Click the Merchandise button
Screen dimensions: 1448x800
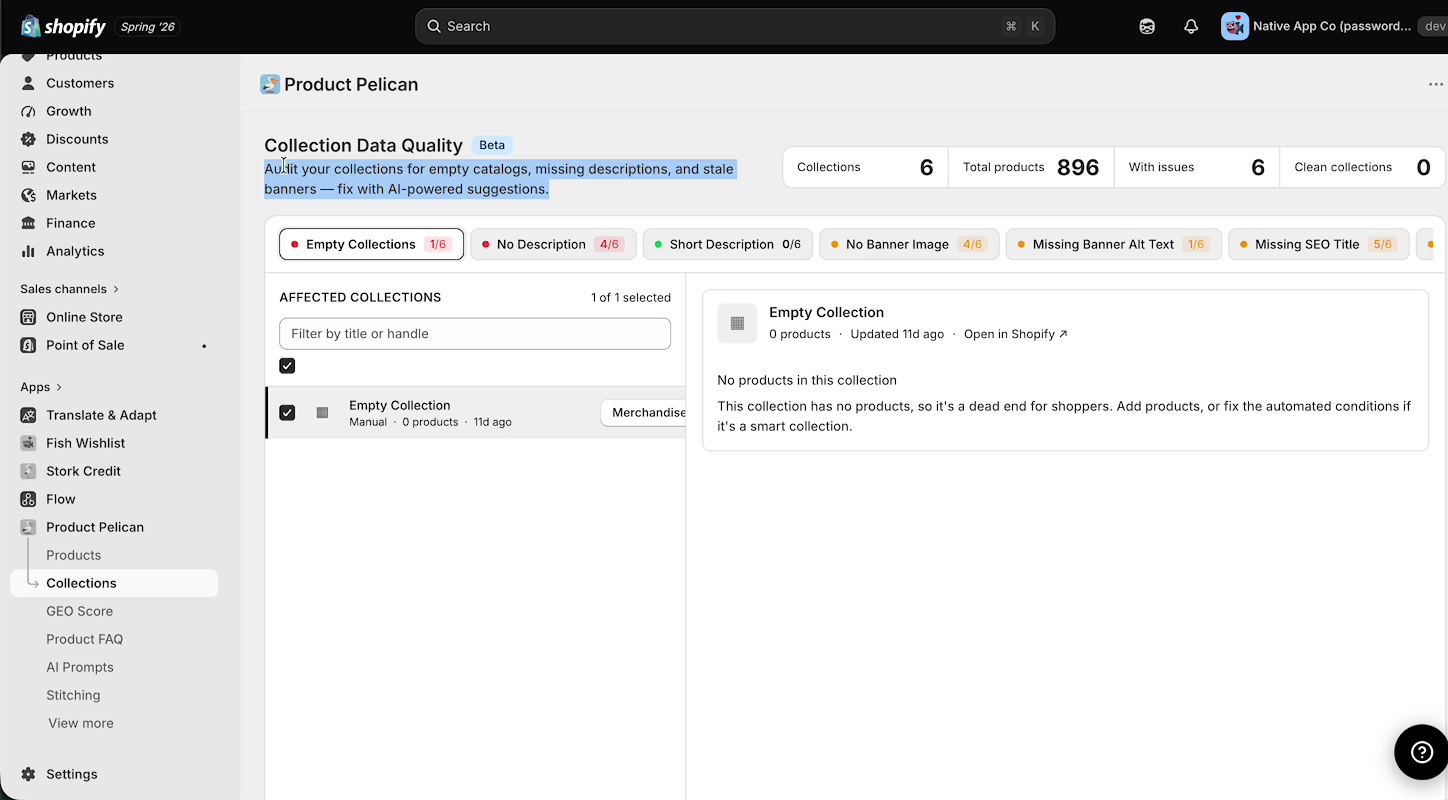coord(643,412)
